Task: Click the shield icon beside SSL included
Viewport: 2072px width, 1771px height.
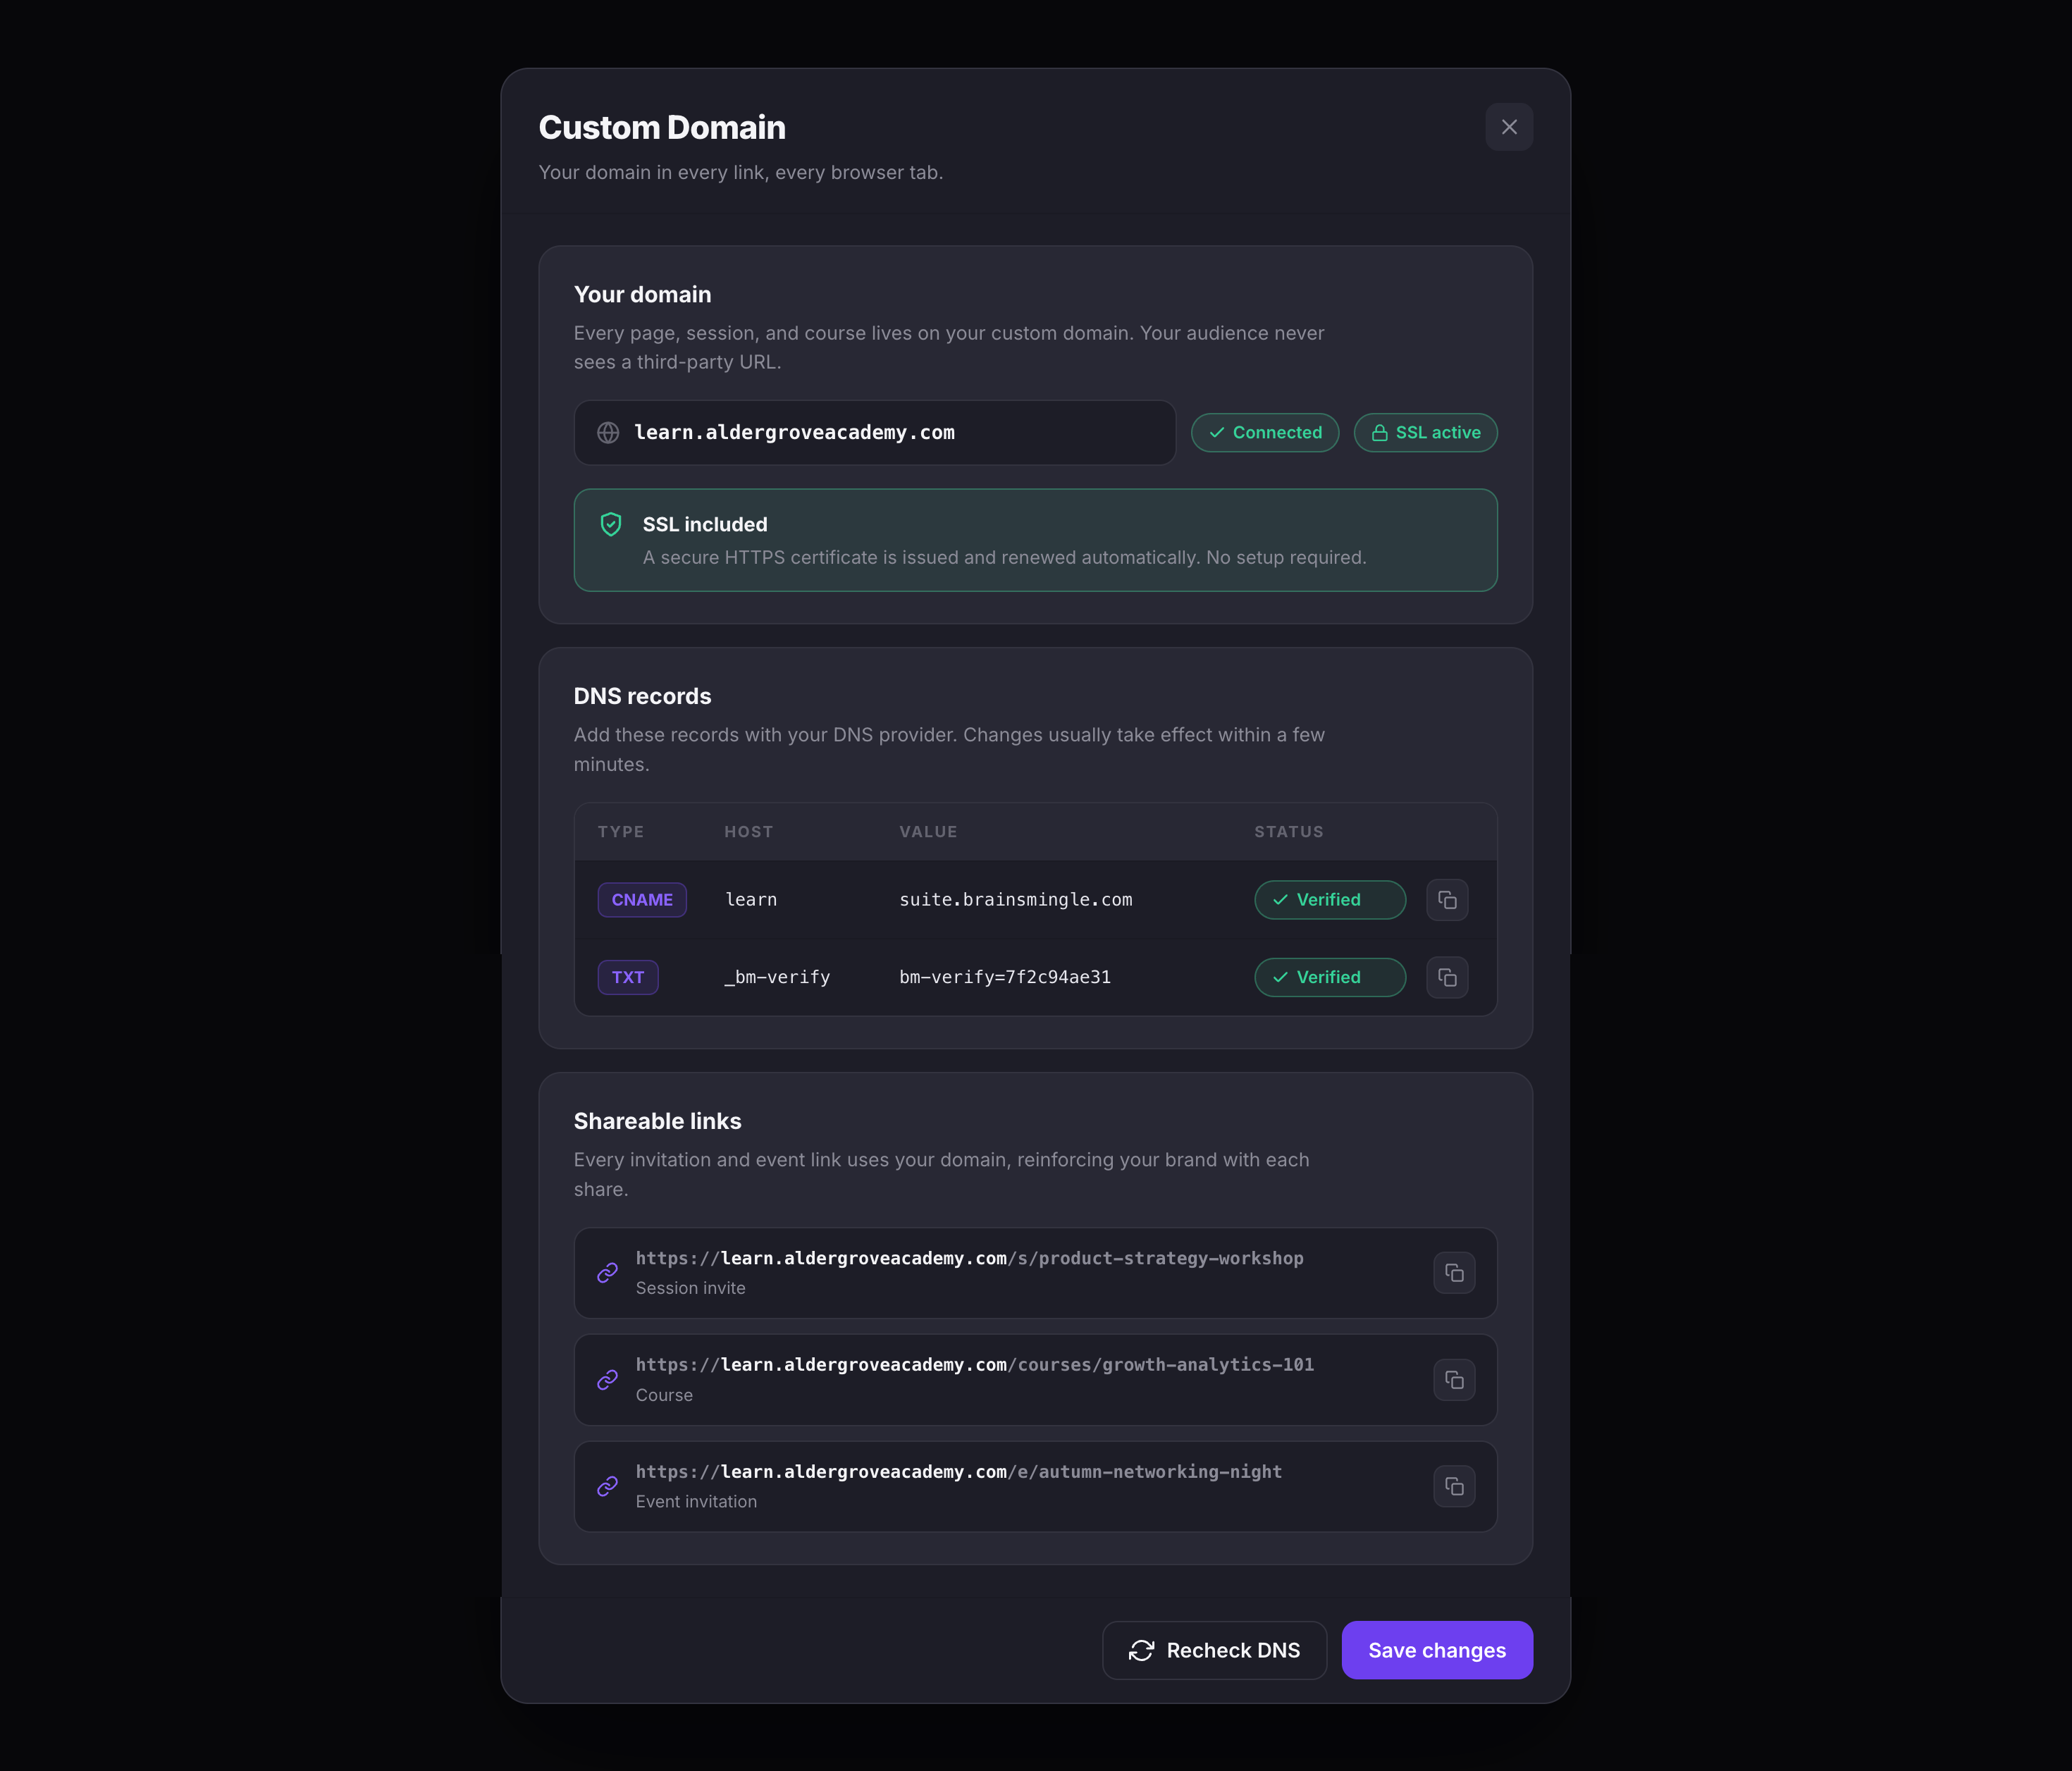Action: tap(610, 524)
